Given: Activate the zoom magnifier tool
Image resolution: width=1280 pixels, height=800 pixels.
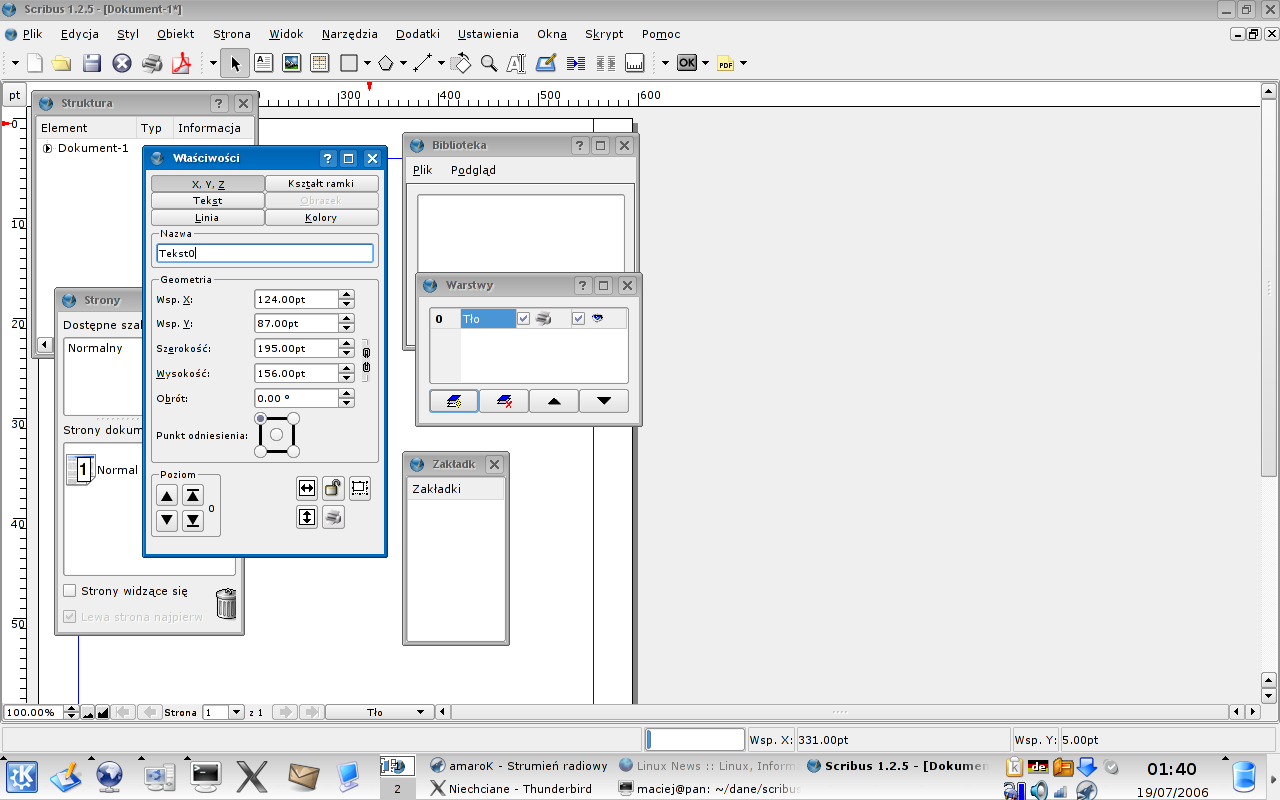Looking at the screenshot, I should coord(489,63).
